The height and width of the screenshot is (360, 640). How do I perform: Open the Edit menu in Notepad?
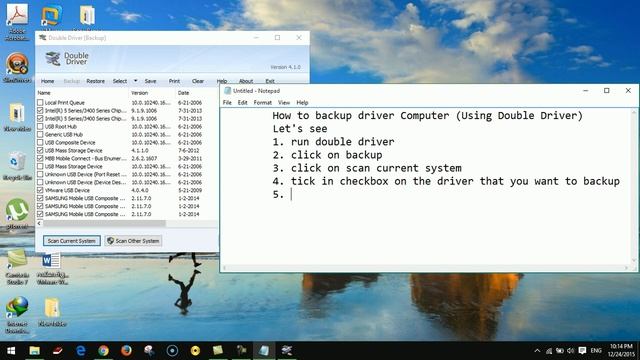(x=242, y=102)
